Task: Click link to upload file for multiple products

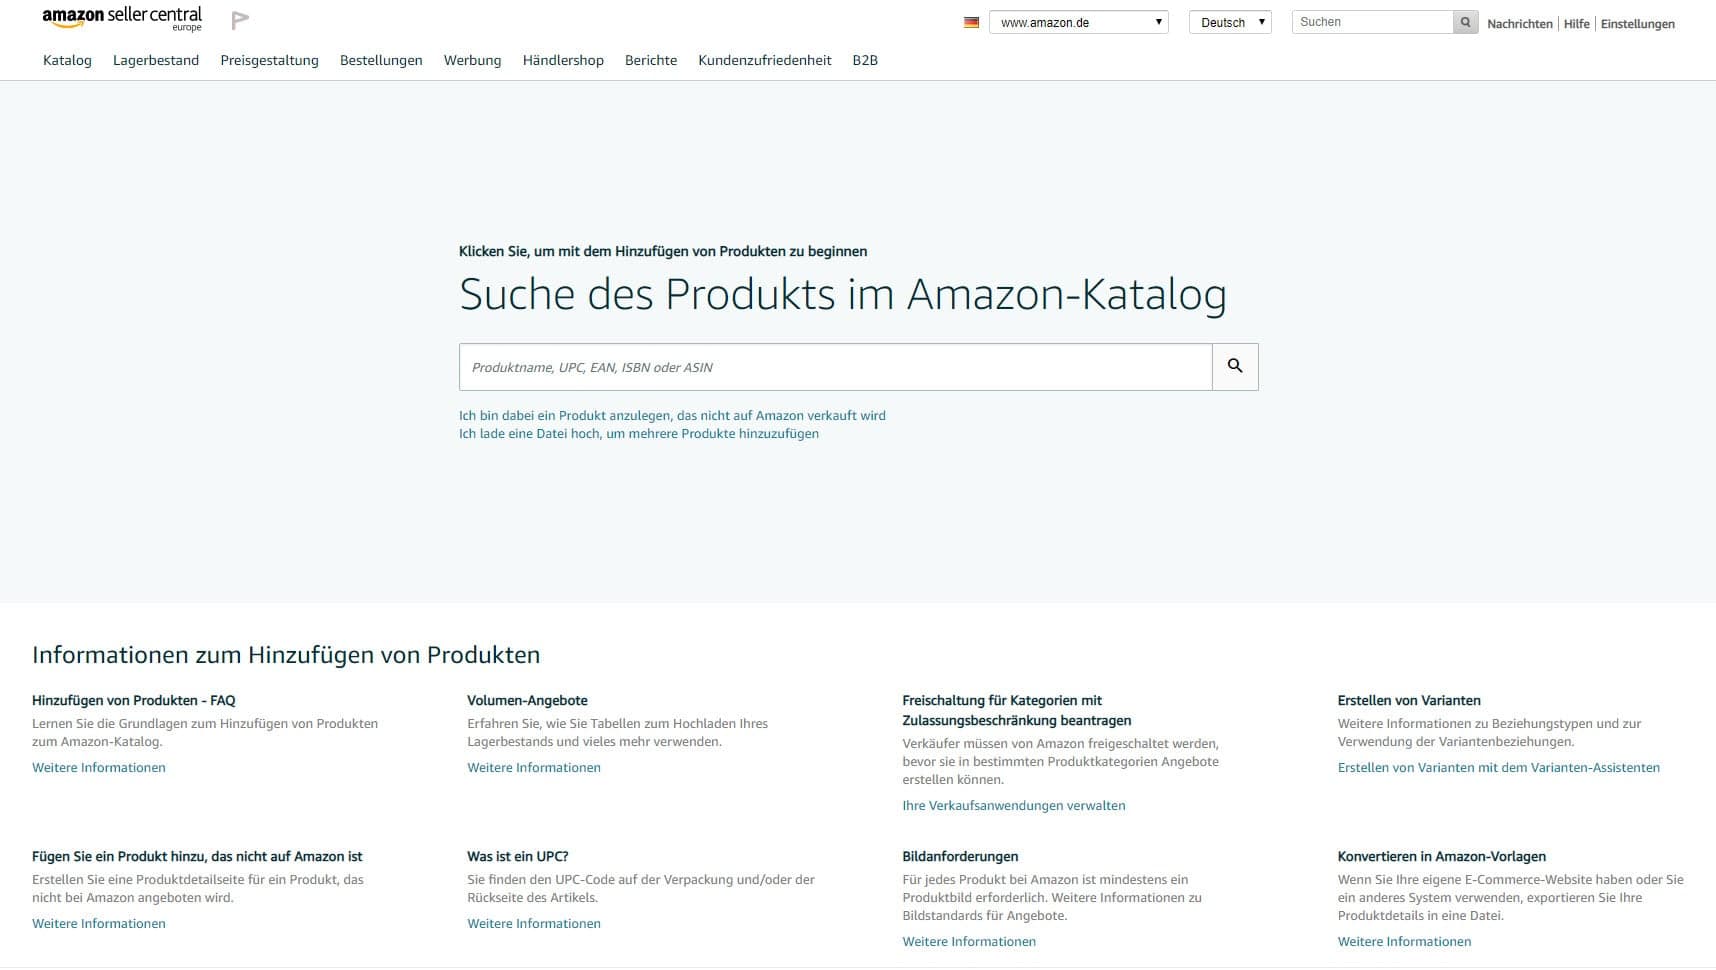Action: (639, 433)
